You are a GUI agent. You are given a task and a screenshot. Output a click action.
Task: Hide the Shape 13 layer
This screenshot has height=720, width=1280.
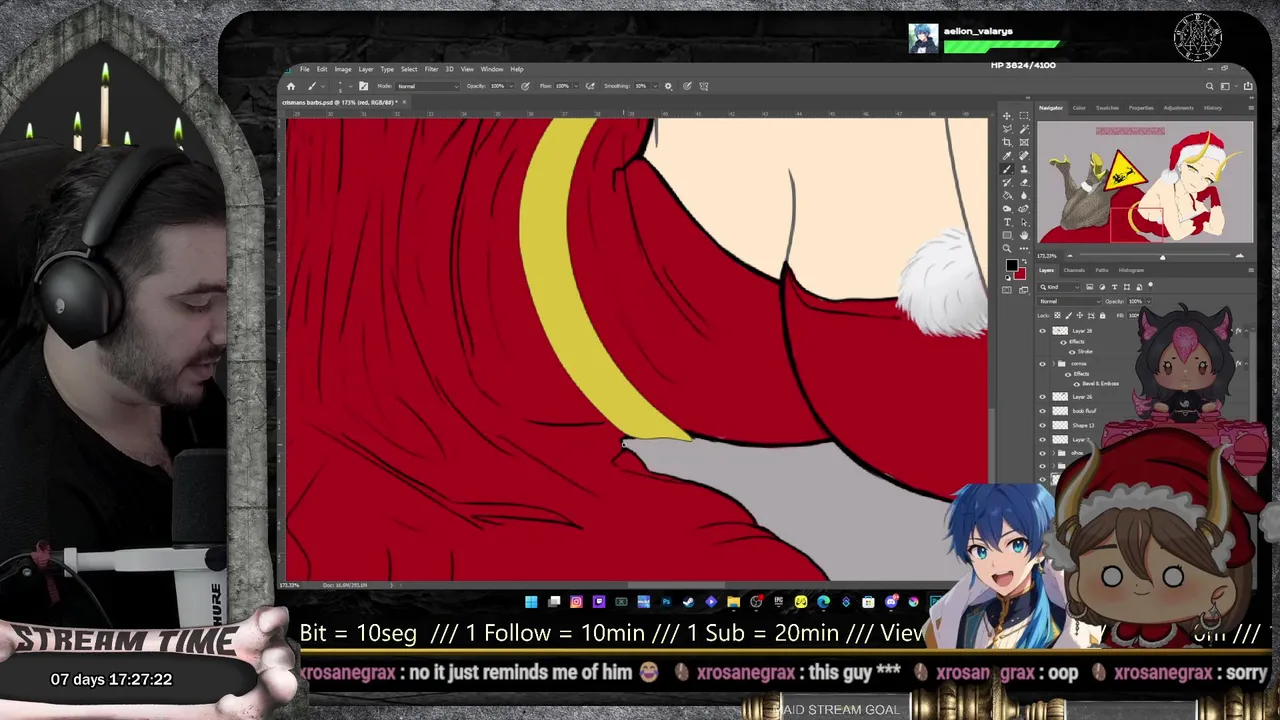(1042, 425)
